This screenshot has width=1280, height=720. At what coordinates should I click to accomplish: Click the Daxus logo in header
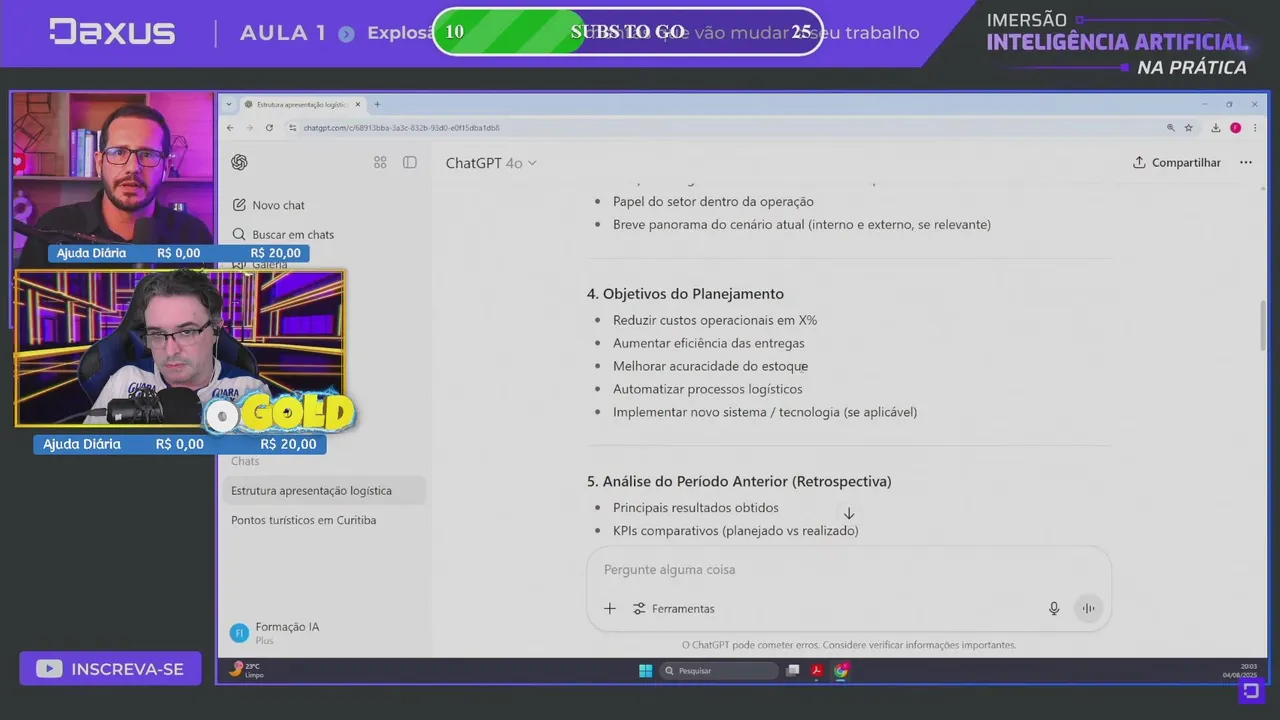[112, 32]
